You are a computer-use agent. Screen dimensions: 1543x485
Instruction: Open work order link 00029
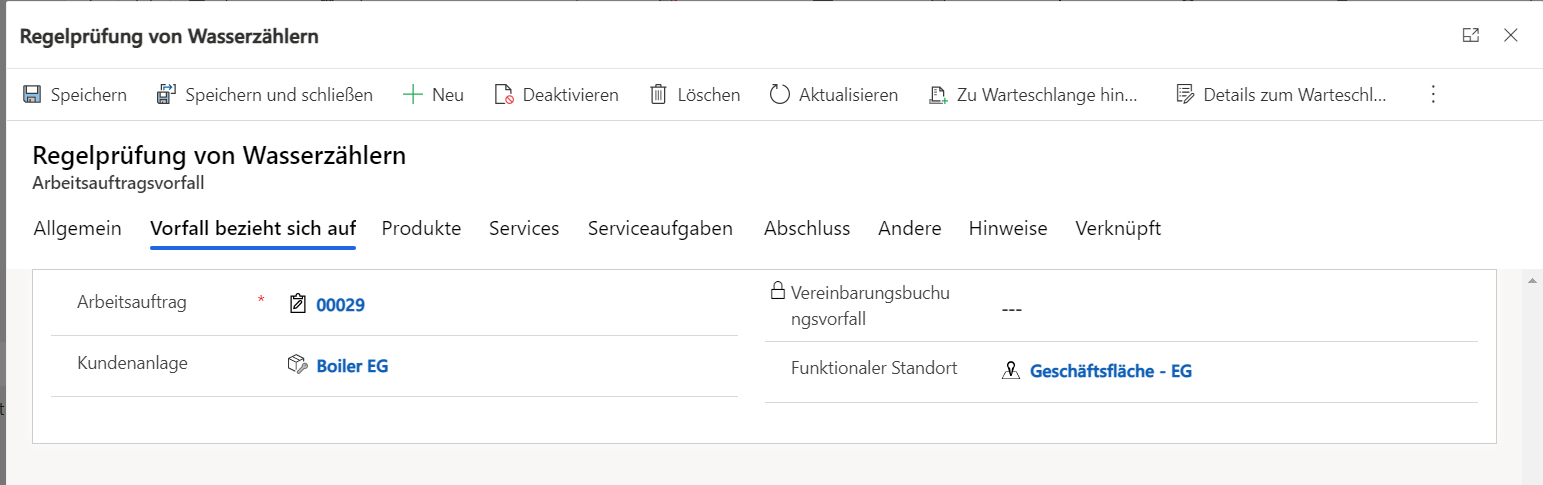click(340, 305)
